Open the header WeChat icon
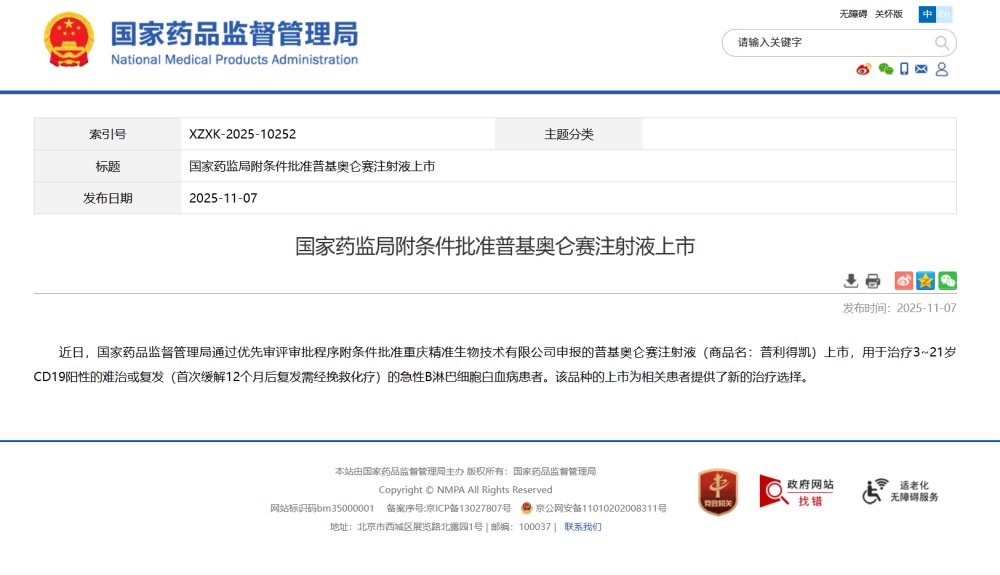The width and height of the screenshot is (1000, 575). [x=885, y=69]
